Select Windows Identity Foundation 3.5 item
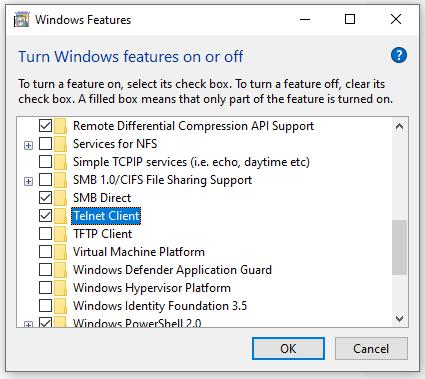 point(160,306)
